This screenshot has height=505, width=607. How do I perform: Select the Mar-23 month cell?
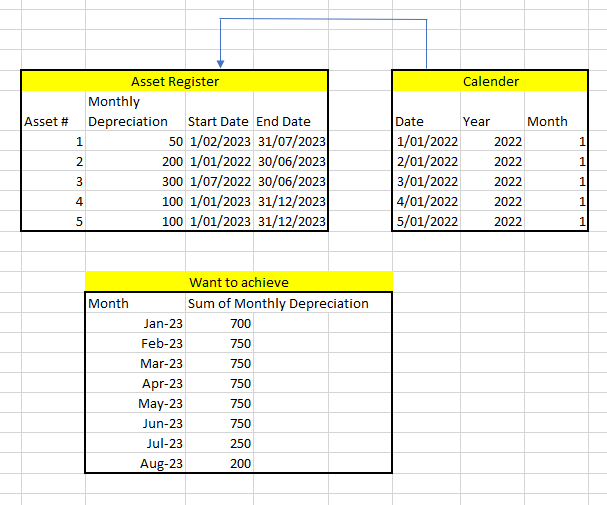click(x=135, y=363)
